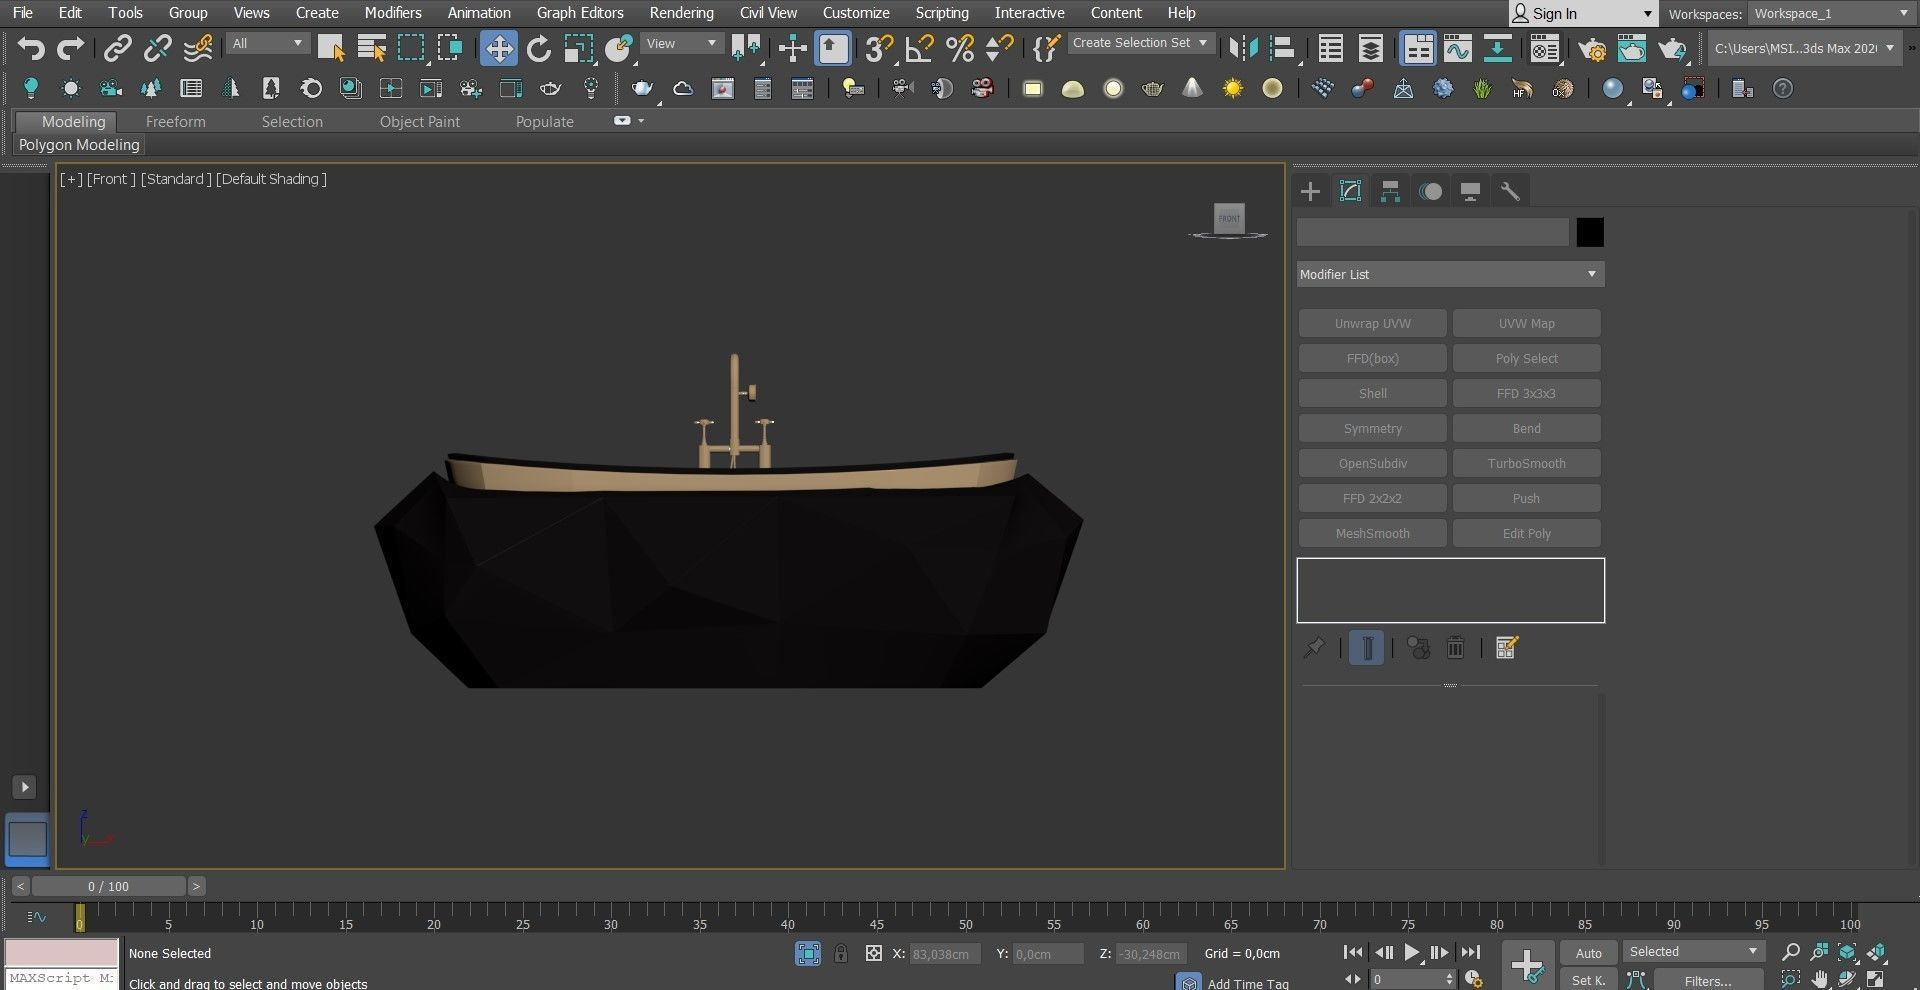
Task: Open the Hierarchy panel tab
Action: 1390,191
